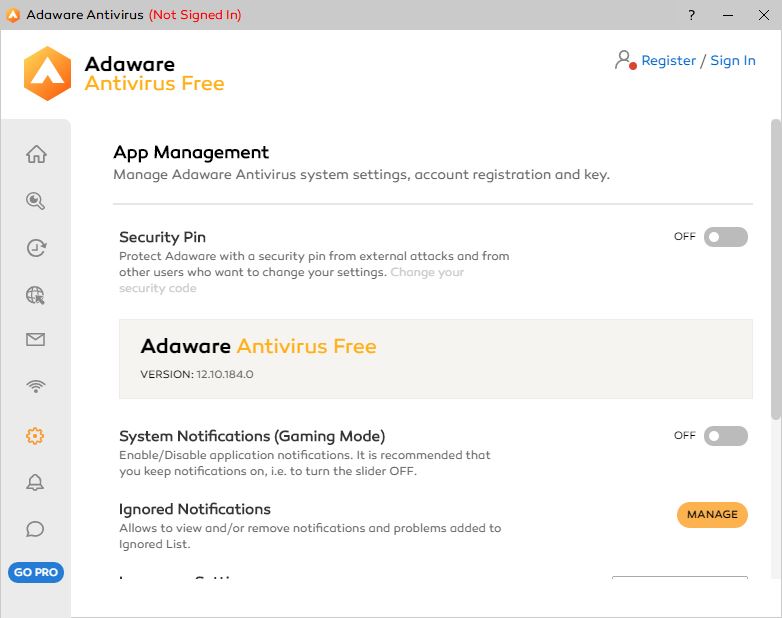Click the version number 12.10.184.0
The image size is (782, 618).
pyautogui.click(x=225, y=374)
